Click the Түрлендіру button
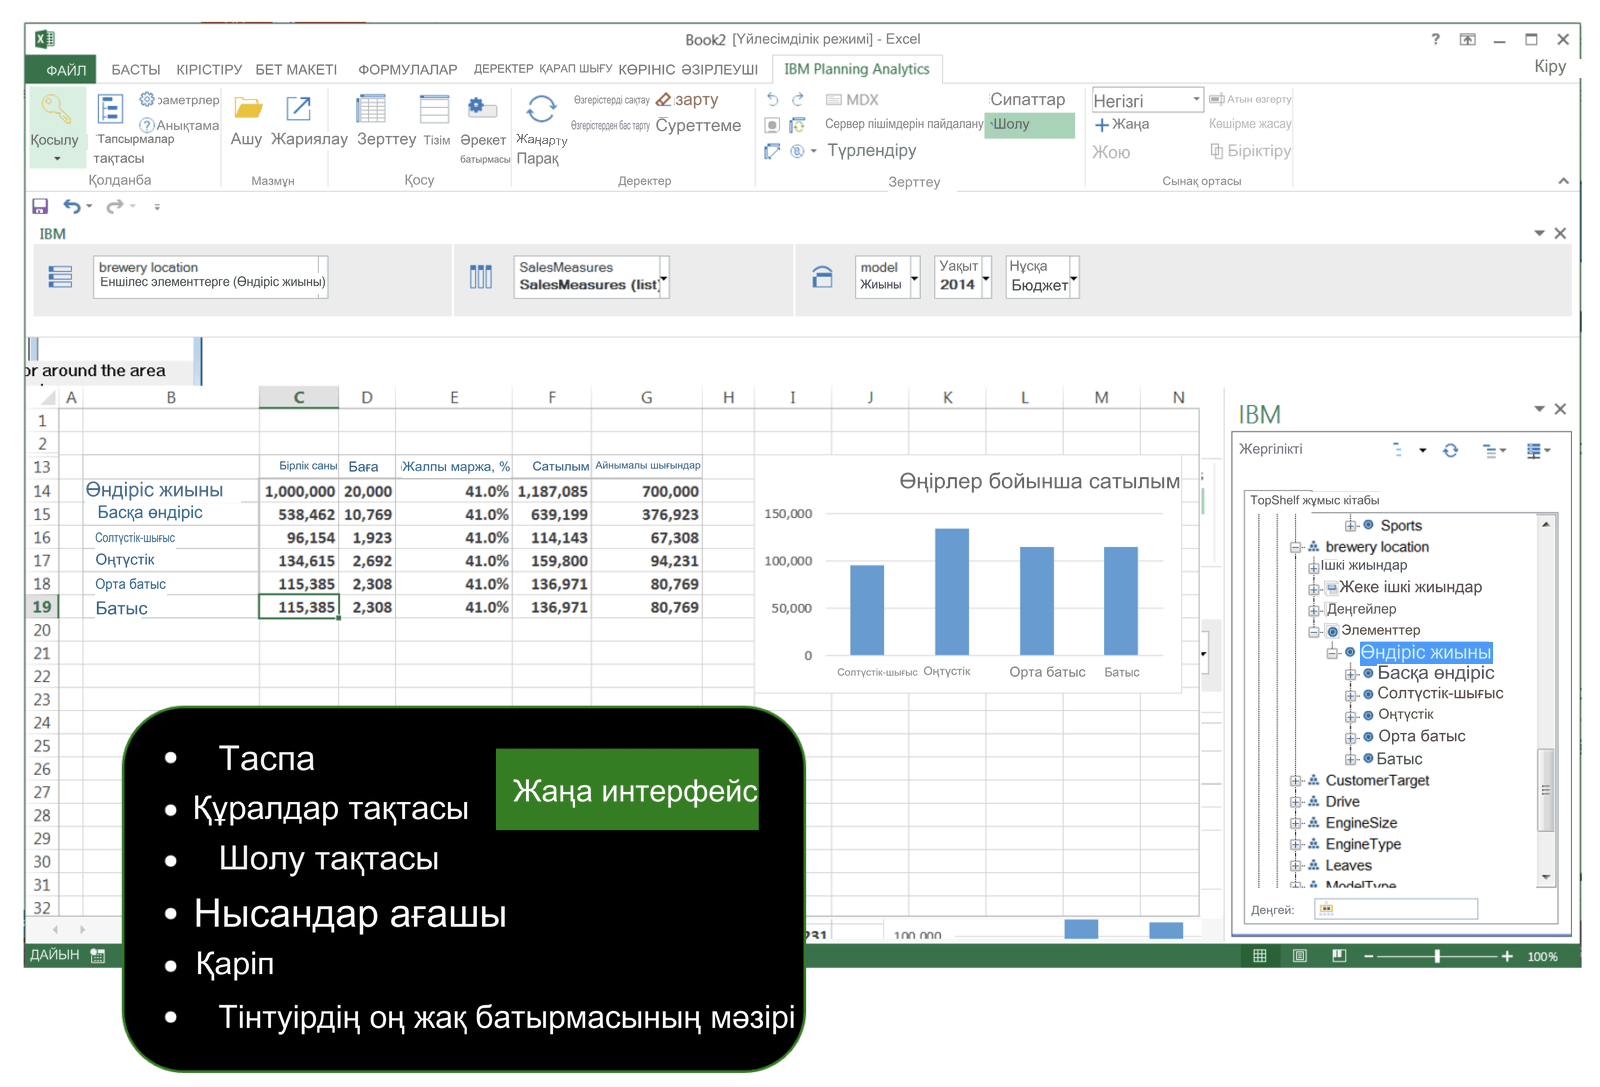The width and height of the screenshot is (1600, 1087). click(x=871, y=151)
